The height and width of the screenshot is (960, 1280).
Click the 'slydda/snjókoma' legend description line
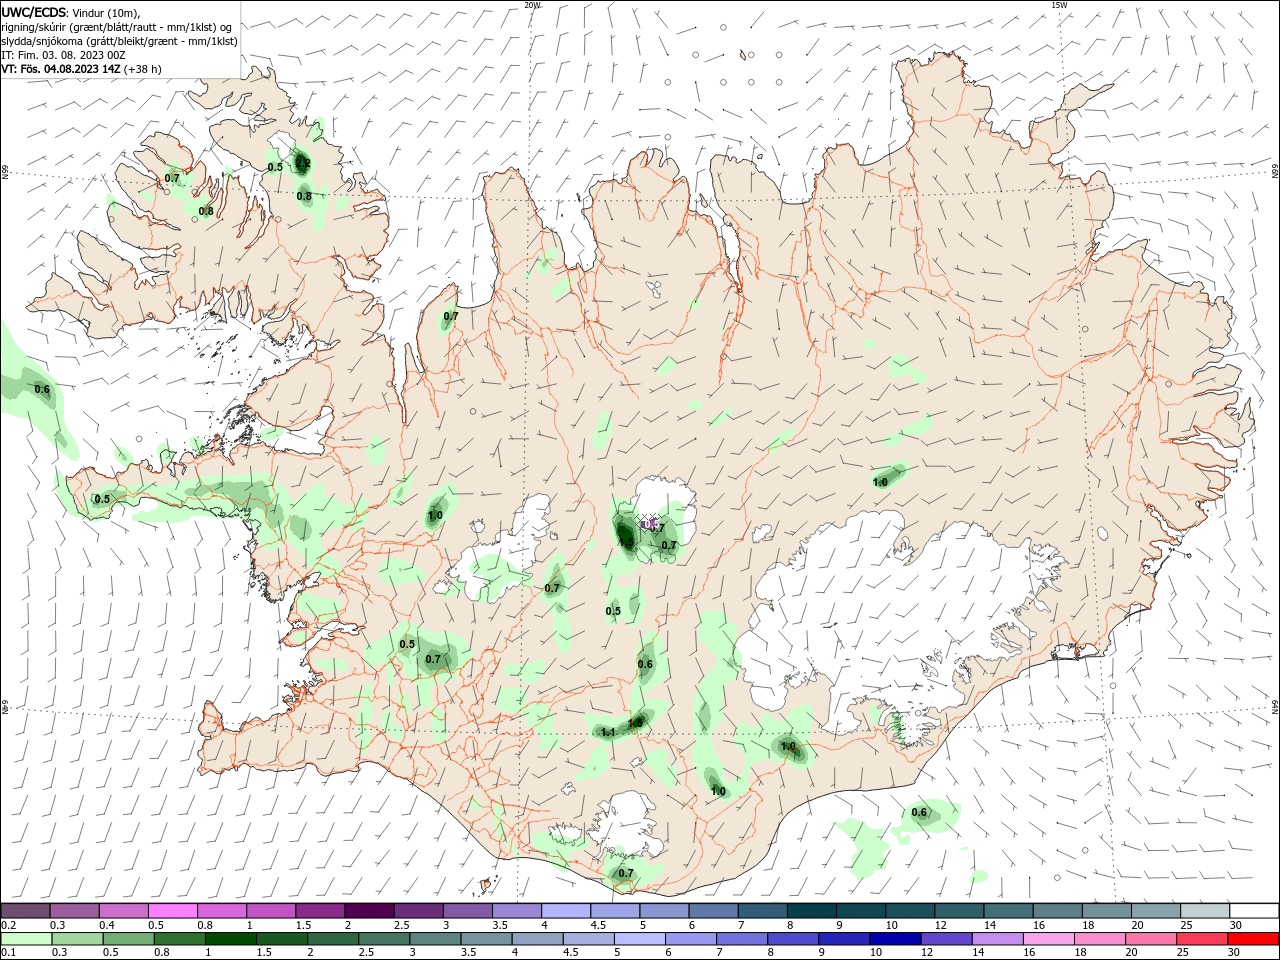(x=119, y=41)
